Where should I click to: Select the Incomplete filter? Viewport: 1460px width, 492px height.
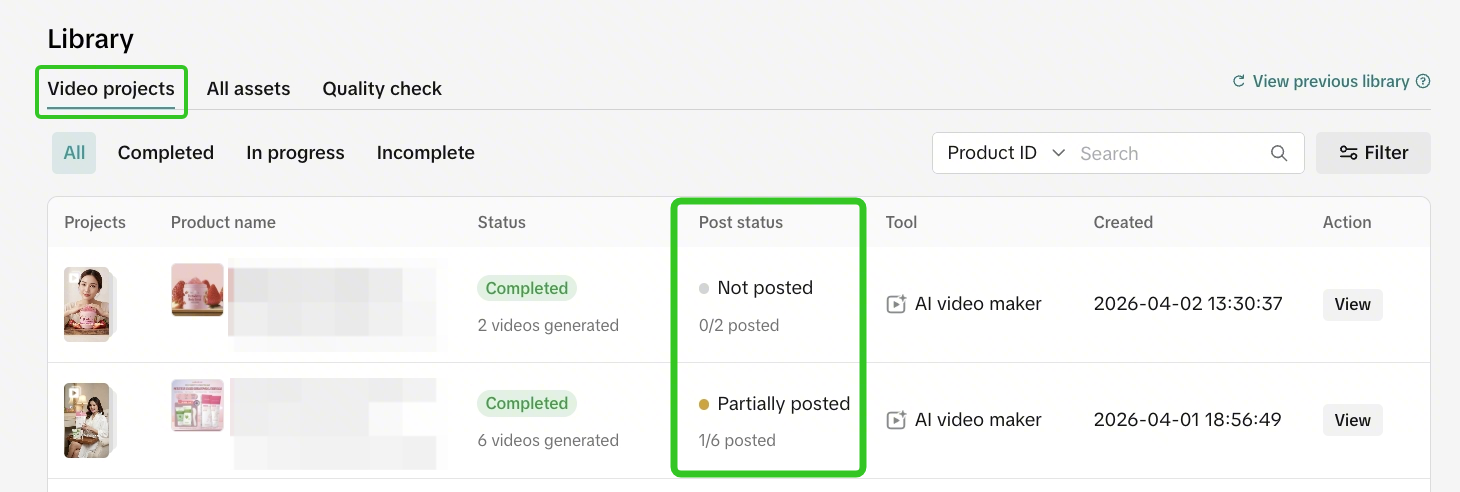pyautogui.click(x=426, y=153)
